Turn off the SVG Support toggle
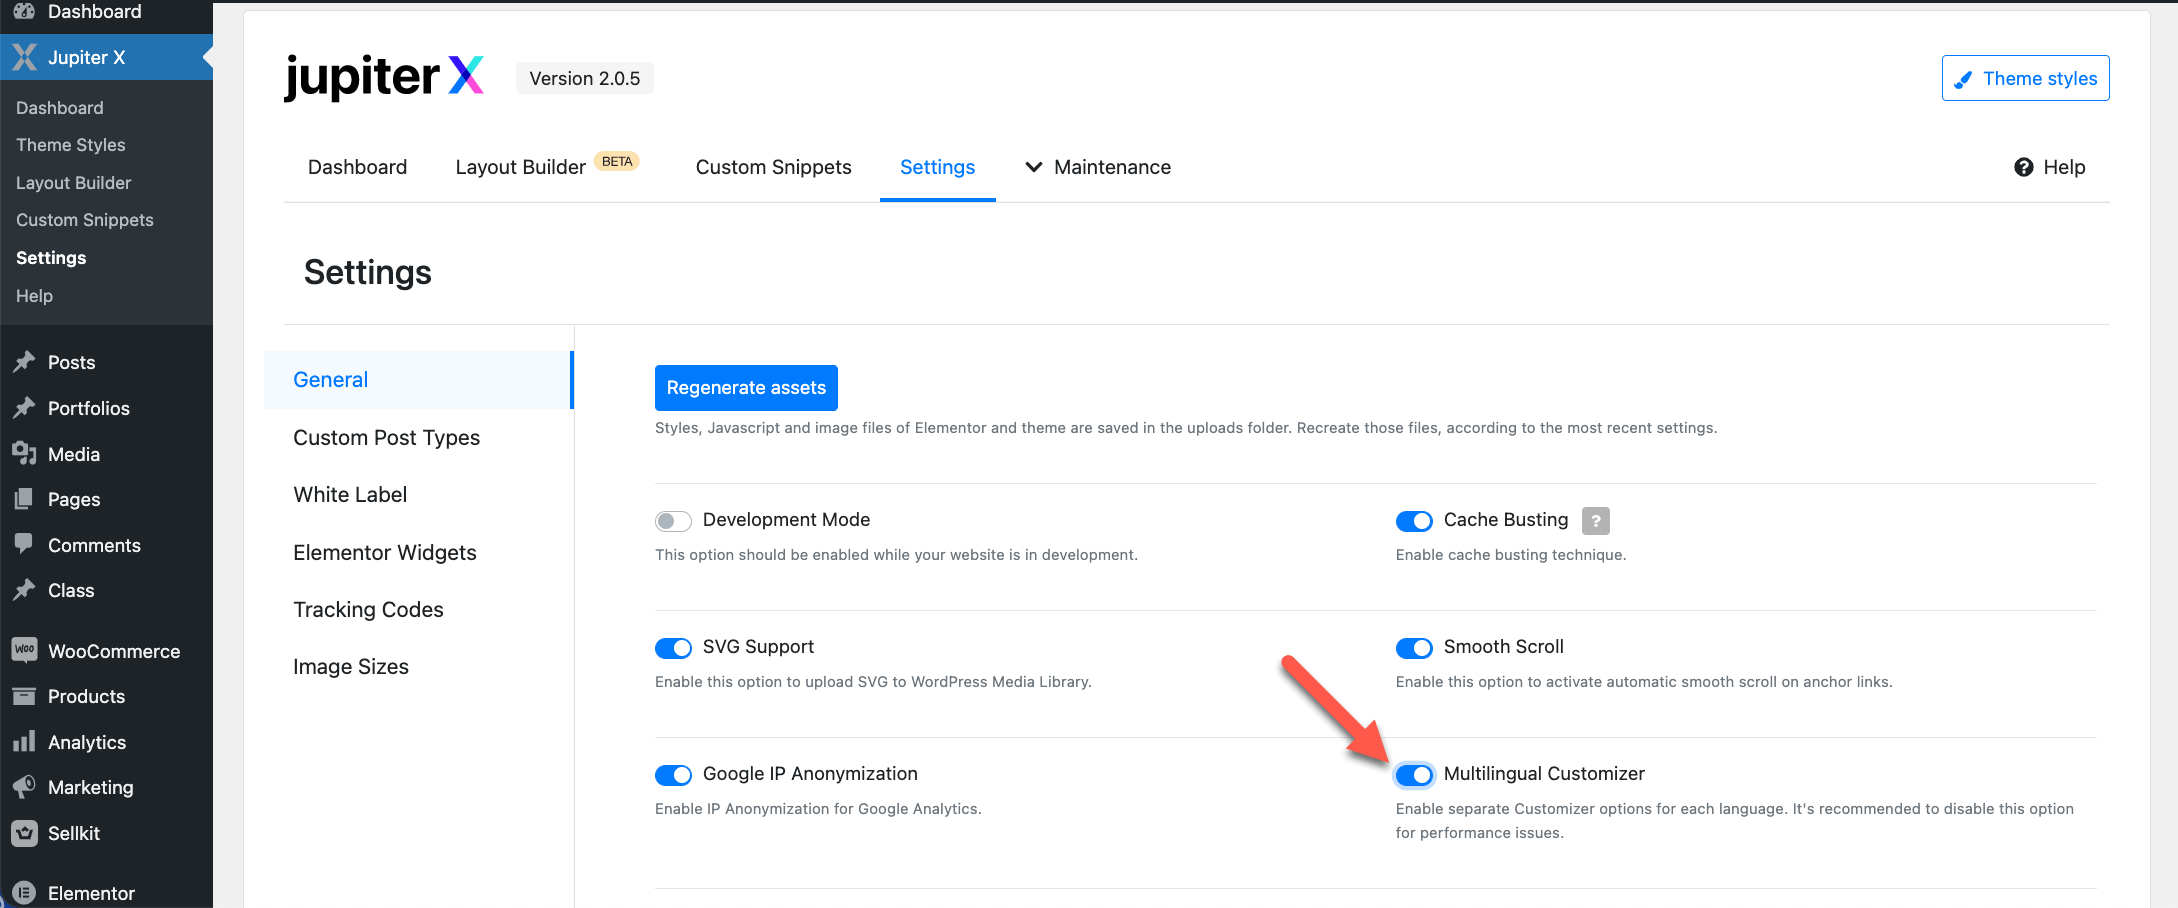 coord(673,648)
